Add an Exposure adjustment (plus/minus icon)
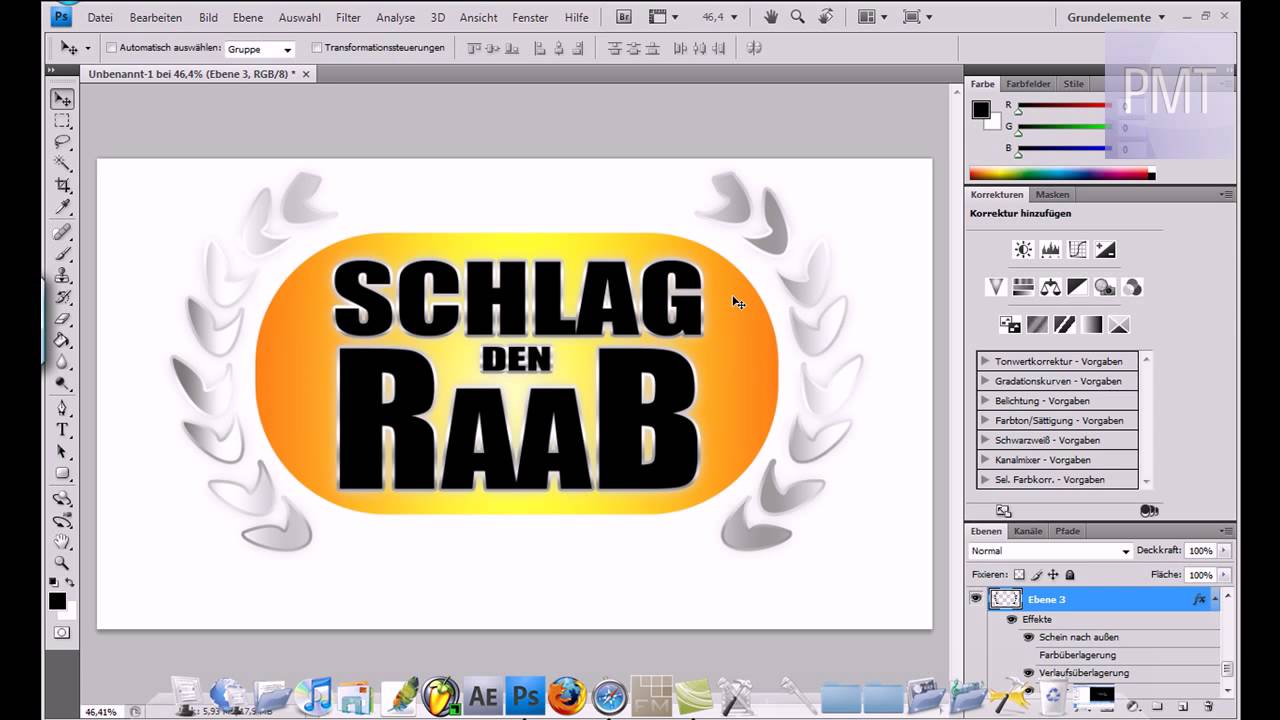Screen dimensions: 1280x720 coord(1105,250)
